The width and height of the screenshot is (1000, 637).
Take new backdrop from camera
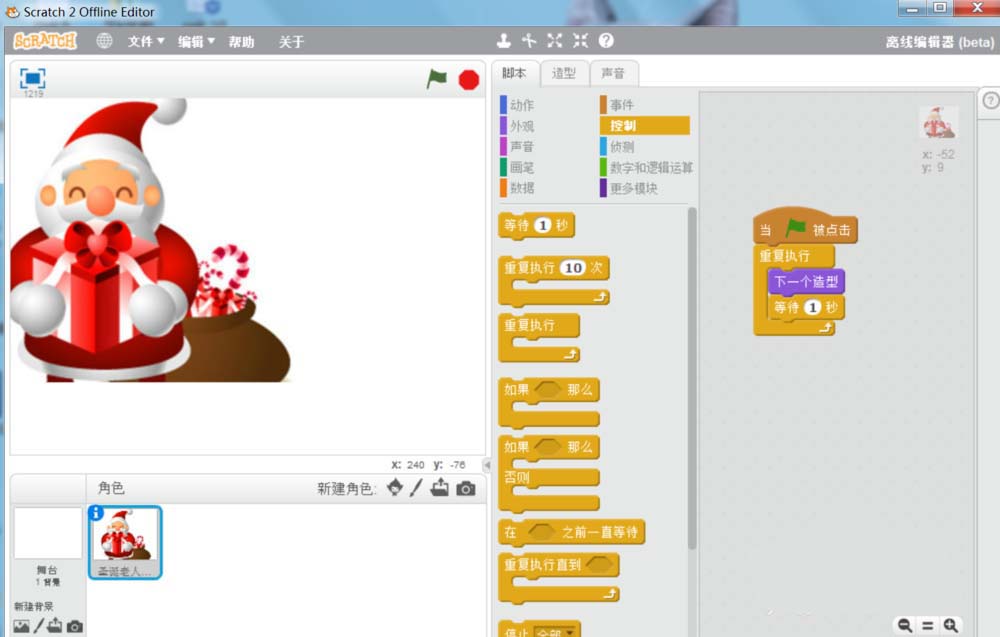(75, 627)
